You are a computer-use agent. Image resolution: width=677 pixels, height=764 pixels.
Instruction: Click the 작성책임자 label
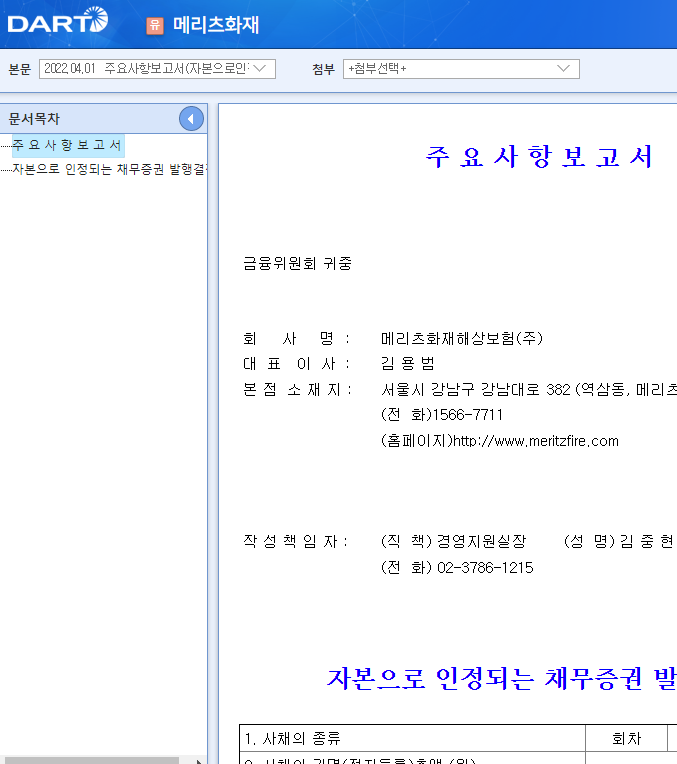click(295, 541)
